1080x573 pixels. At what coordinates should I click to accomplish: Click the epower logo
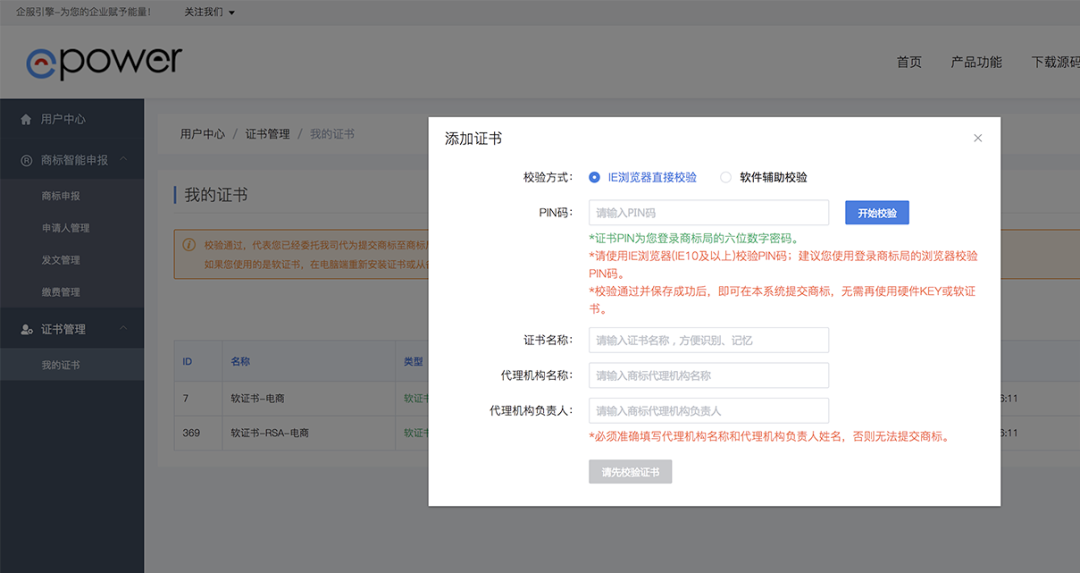[104, 63]
